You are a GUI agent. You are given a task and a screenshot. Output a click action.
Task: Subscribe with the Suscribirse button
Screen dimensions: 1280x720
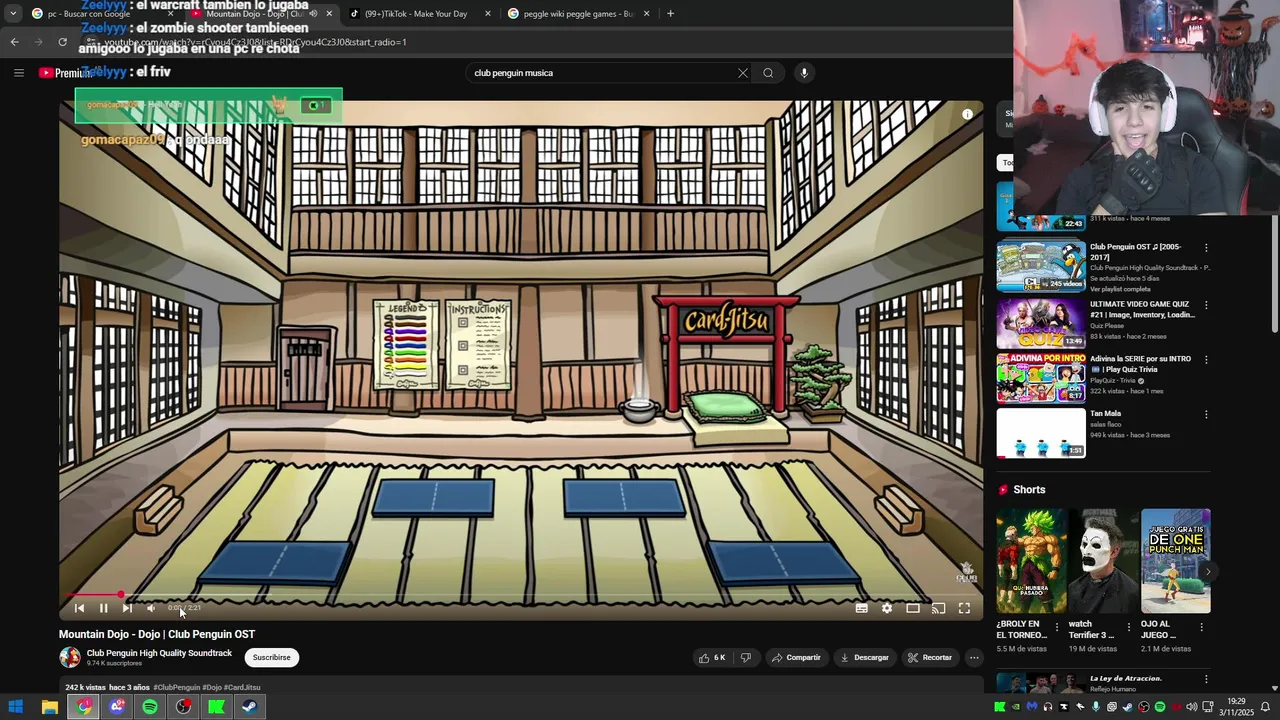tap(271, 657)
